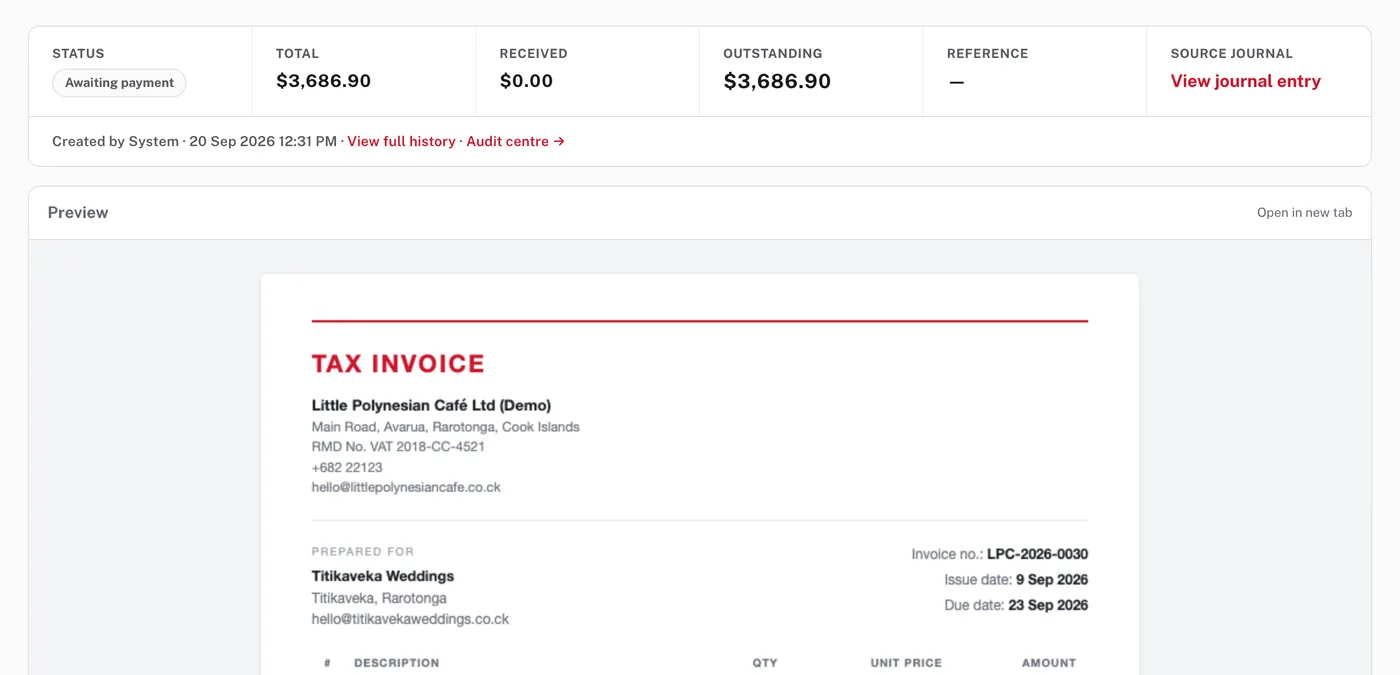Select customer name Titikaveka Weddings
This screenshot has width=1400, height=675.
tap(383, 576)
